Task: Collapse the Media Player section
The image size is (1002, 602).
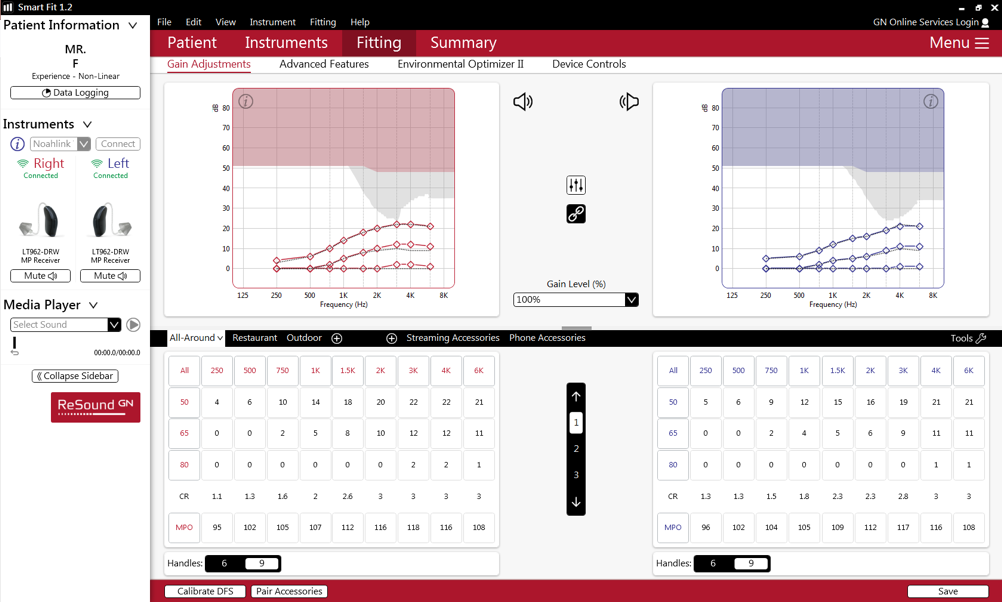Action: click(x=93, y=305)
